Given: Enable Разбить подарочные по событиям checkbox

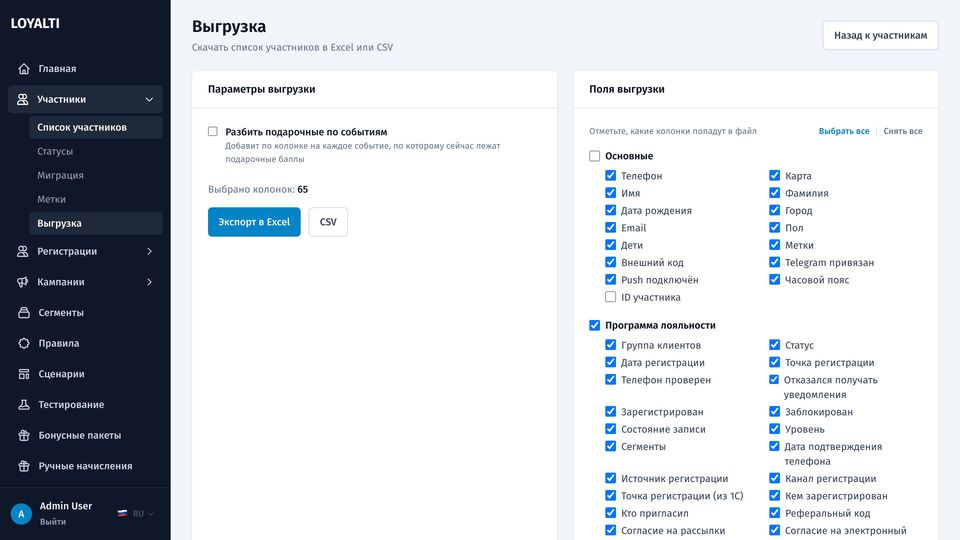Looking at the screenshot, I should [212, 131].
